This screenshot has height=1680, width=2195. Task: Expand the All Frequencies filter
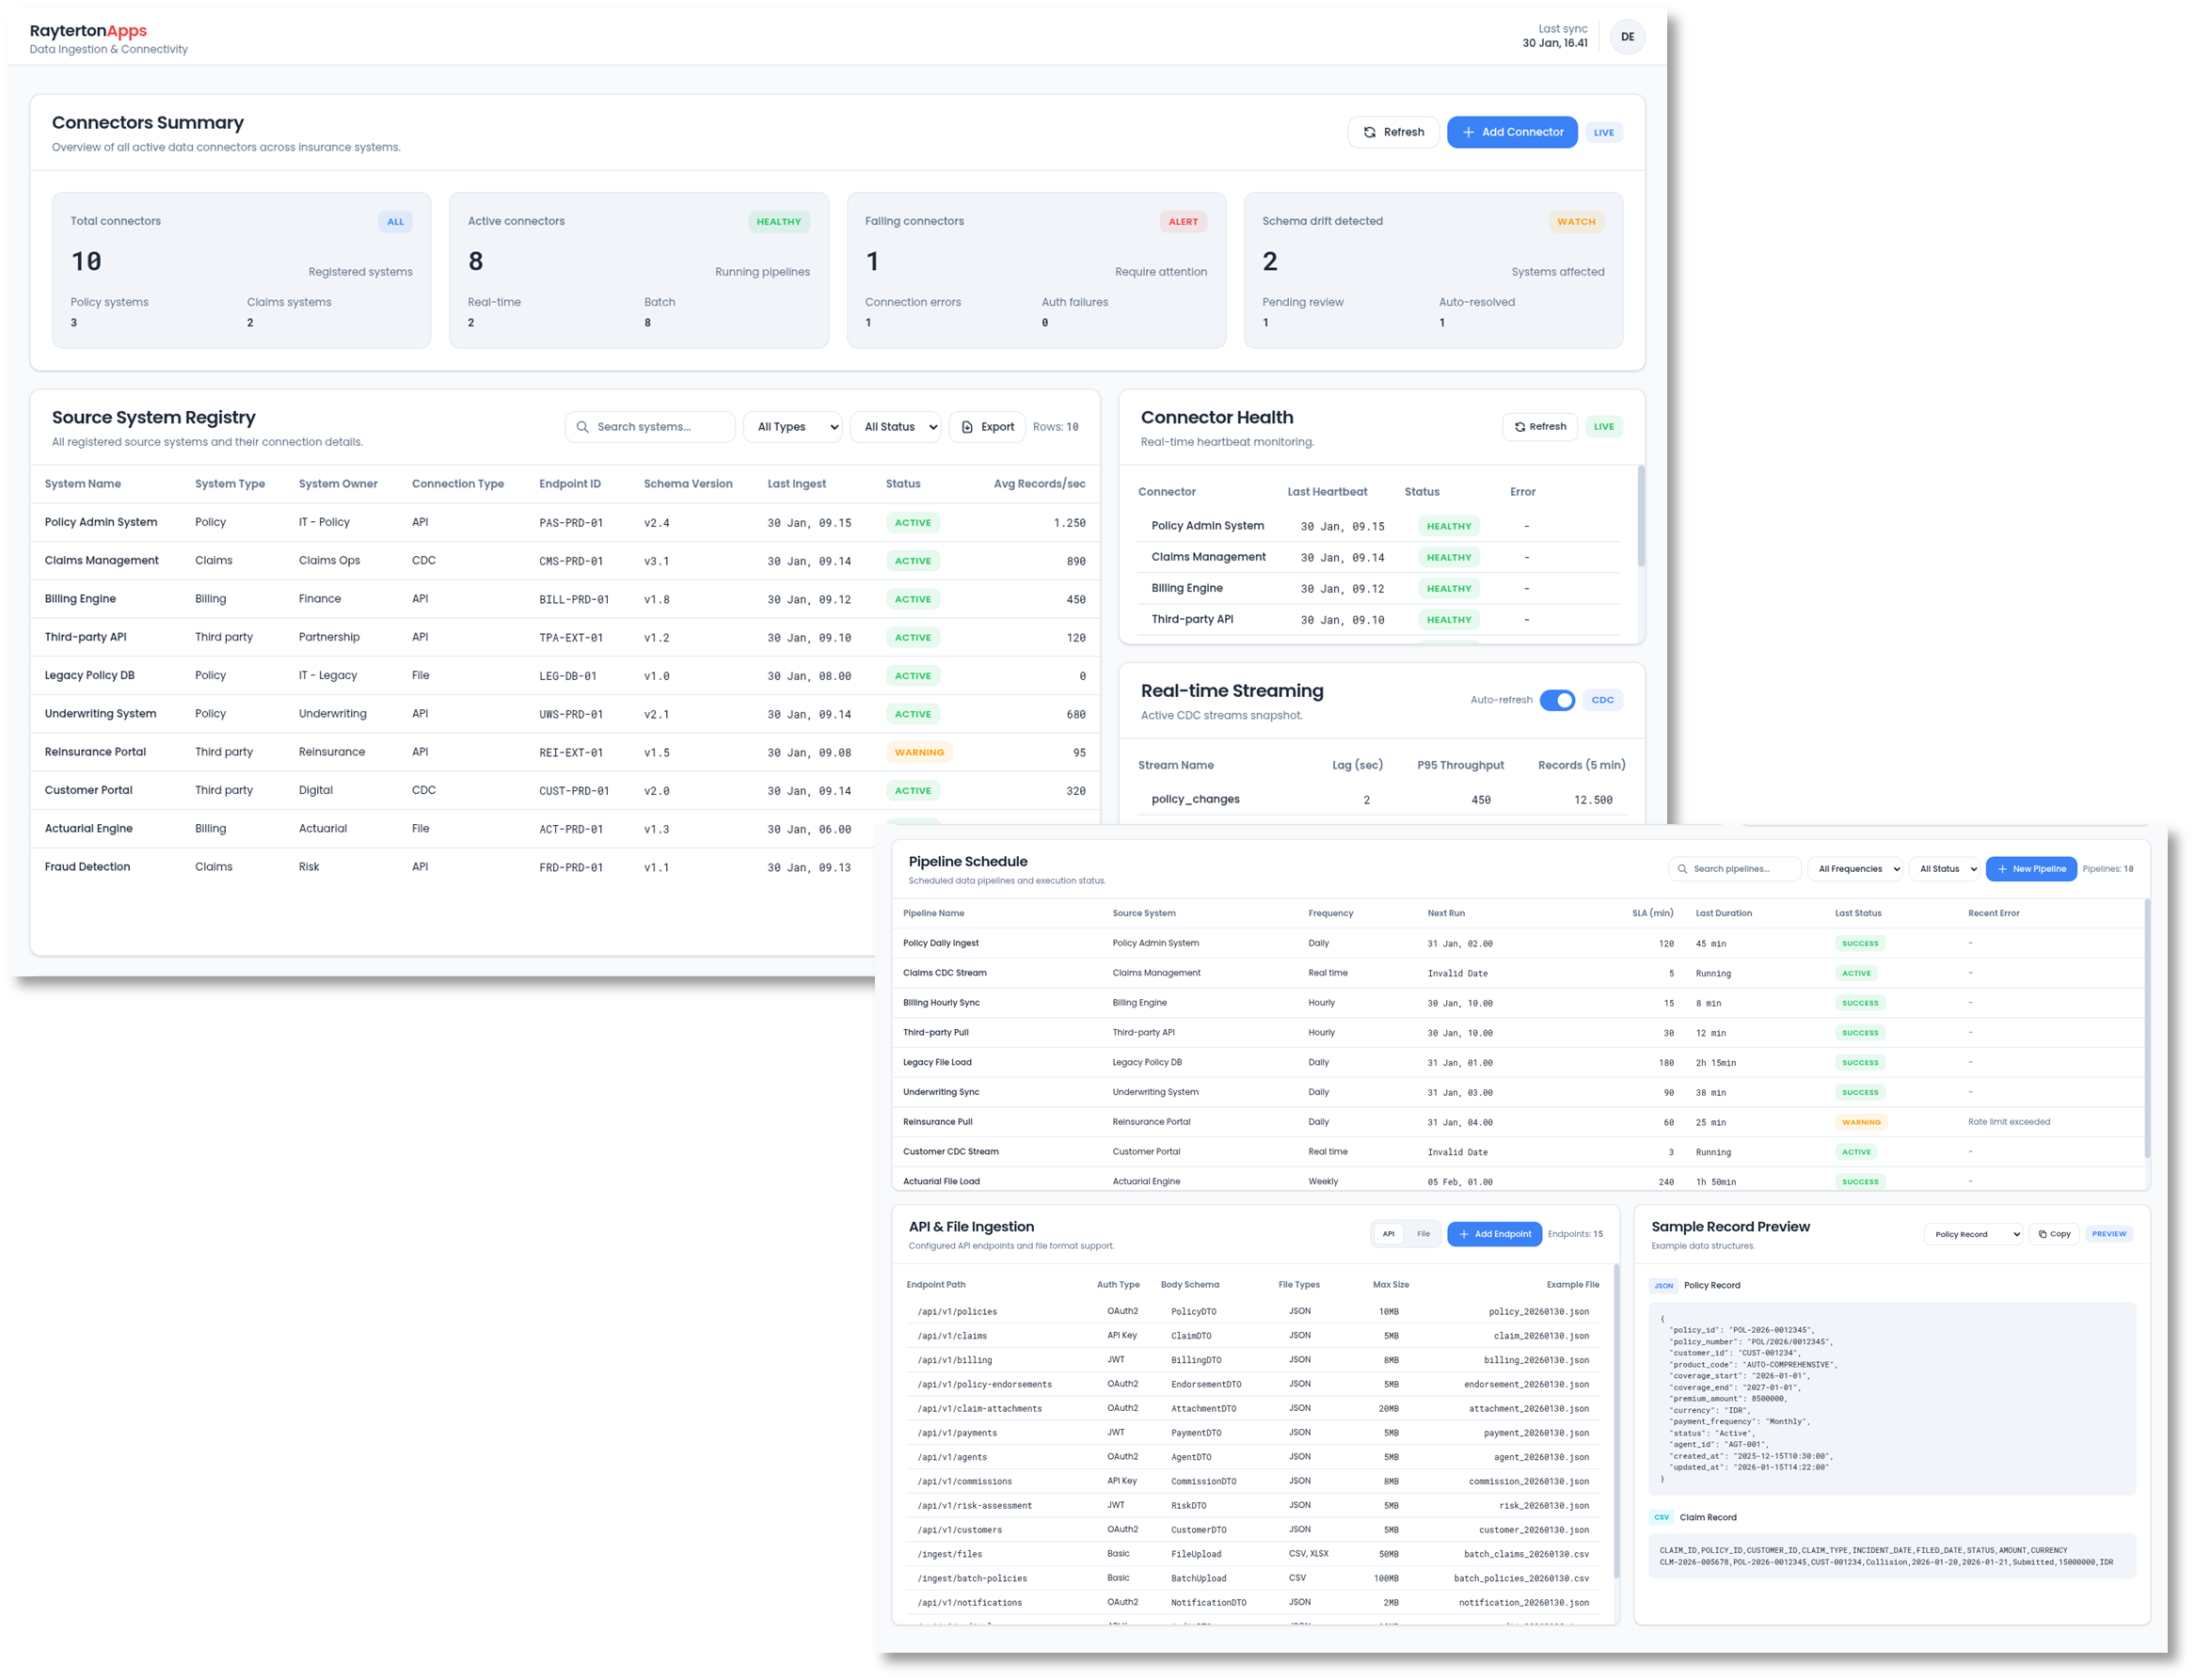pos(1855,868)
